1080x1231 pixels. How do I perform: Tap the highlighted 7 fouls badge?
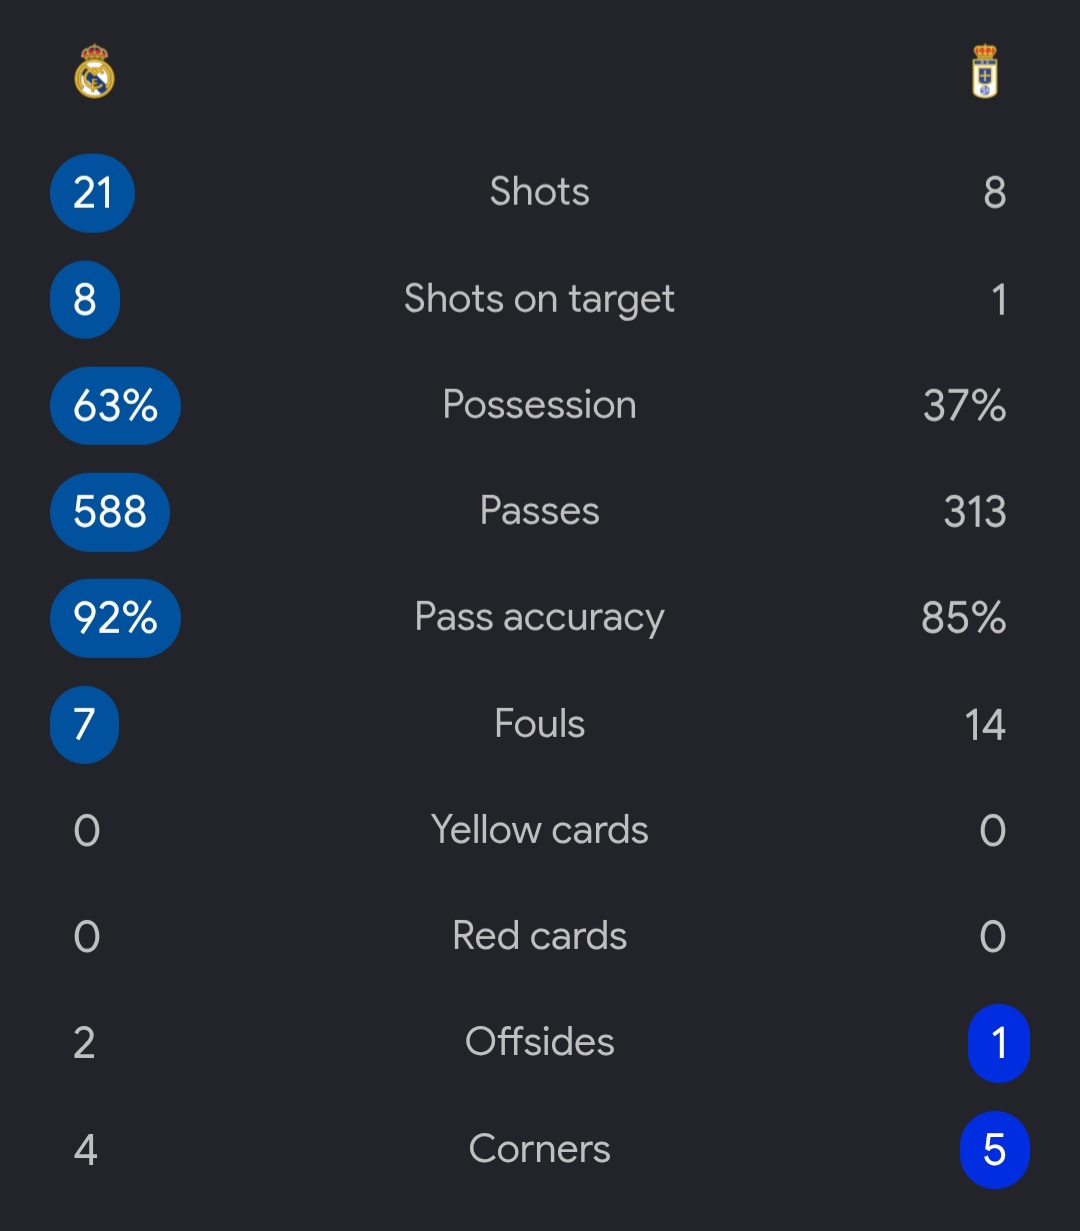coord(84,724)
